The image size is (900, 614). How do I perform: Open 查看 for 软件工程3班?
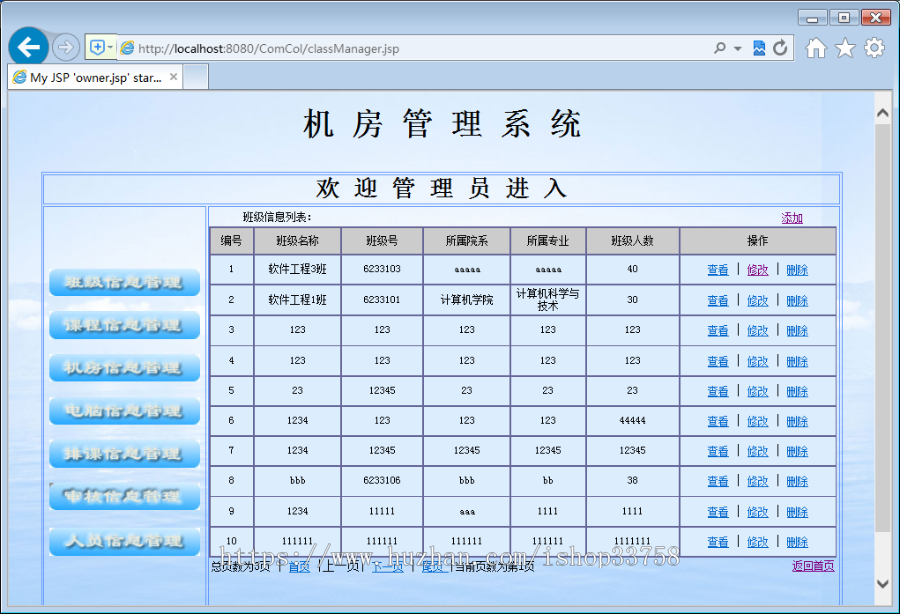tap(717, 269)
